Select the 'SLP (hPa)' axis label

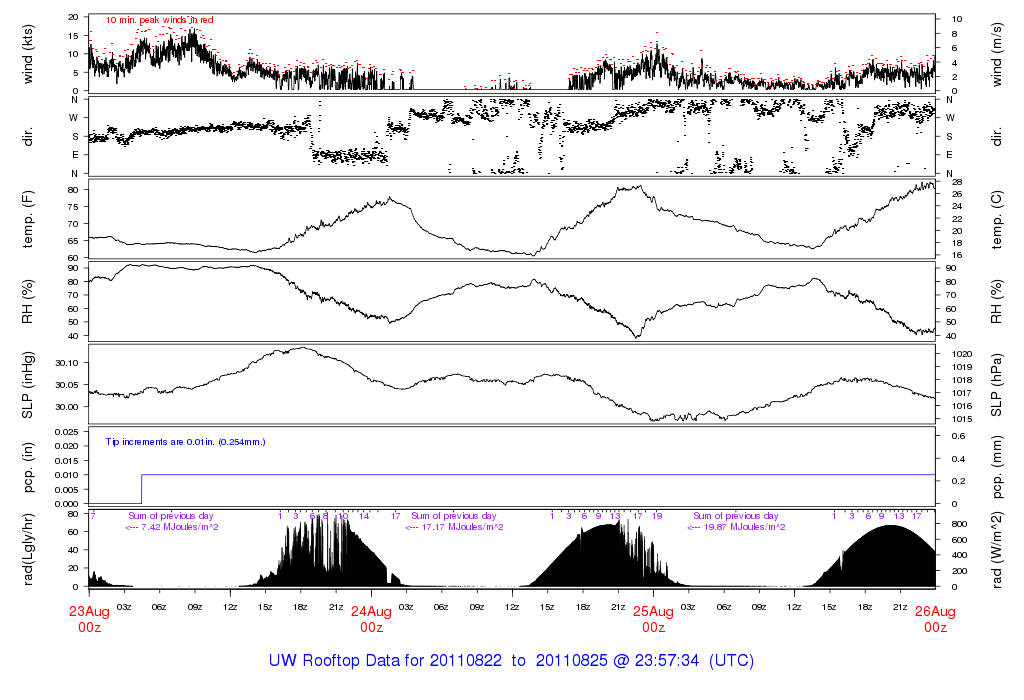[x=994, y=384]
